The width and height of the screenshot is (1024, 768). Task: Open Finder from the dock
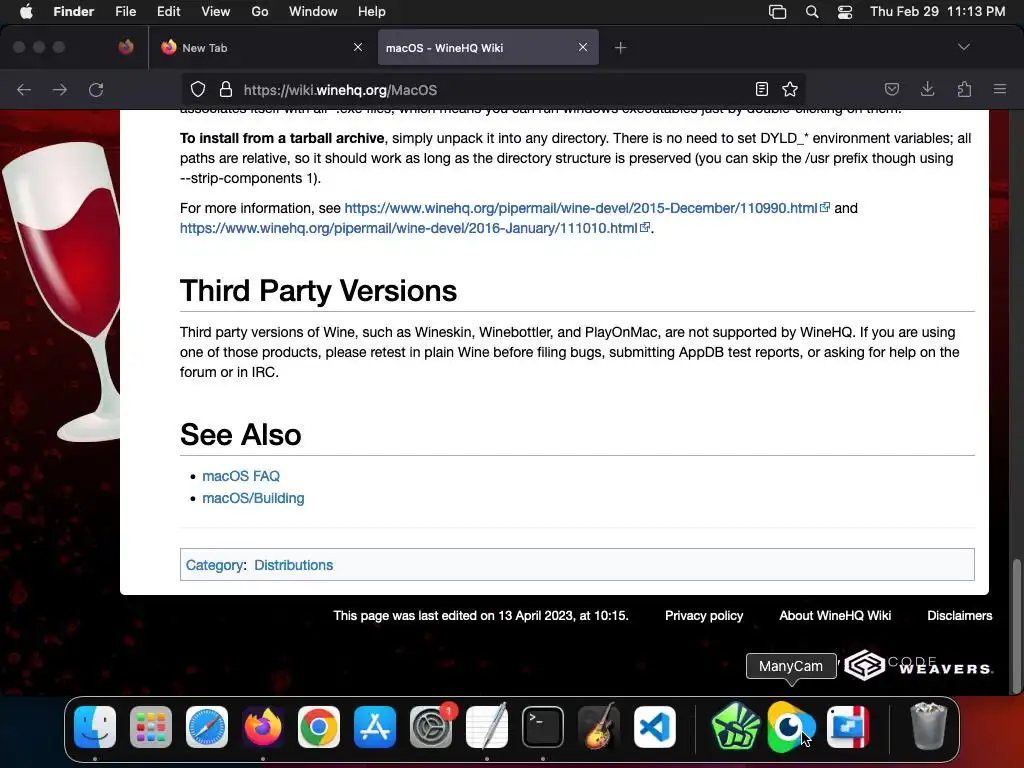(x=95, y=727)
